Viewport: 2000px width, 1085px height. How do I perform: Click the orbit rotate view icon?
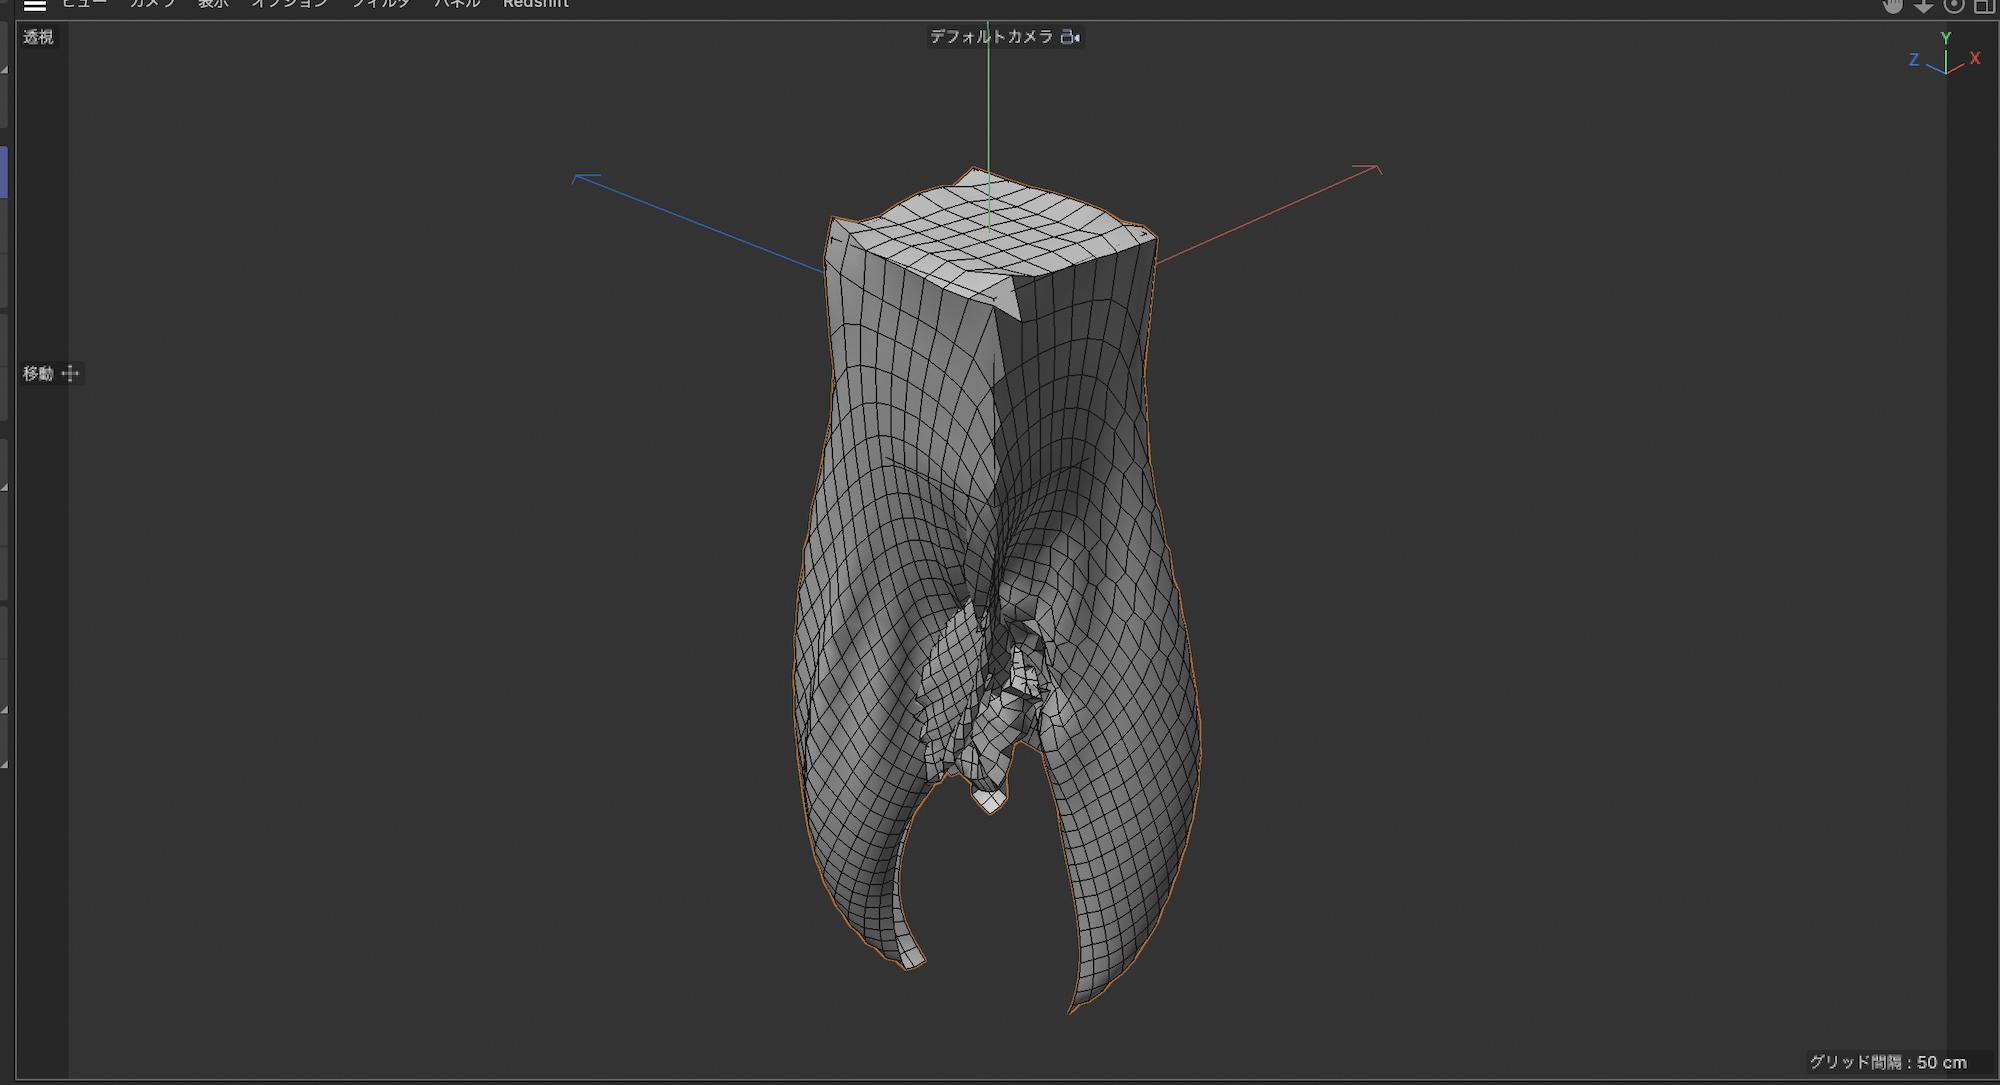pos(1954,5)
